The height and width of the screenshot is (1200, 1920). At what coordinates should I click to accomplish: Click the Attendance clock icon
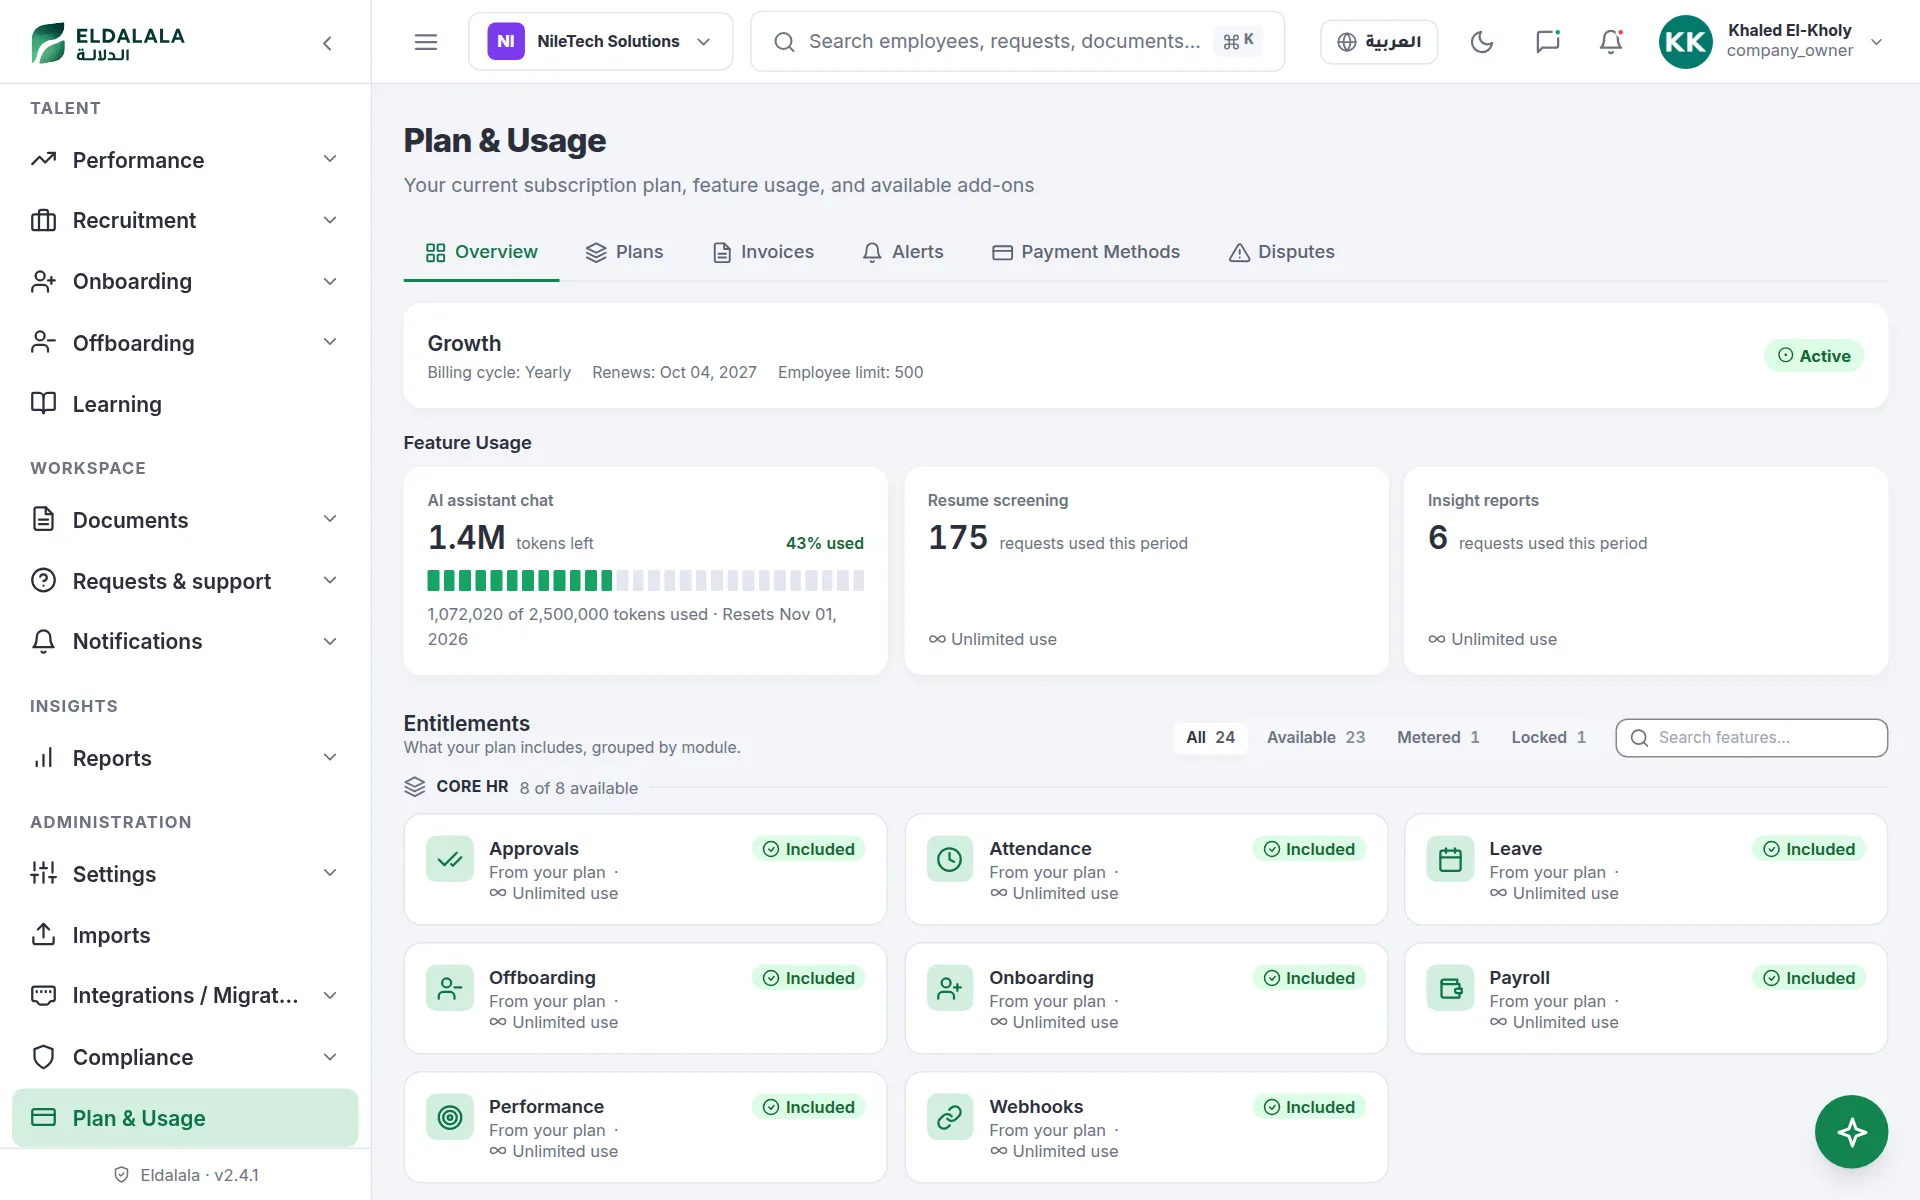(950, 859)
